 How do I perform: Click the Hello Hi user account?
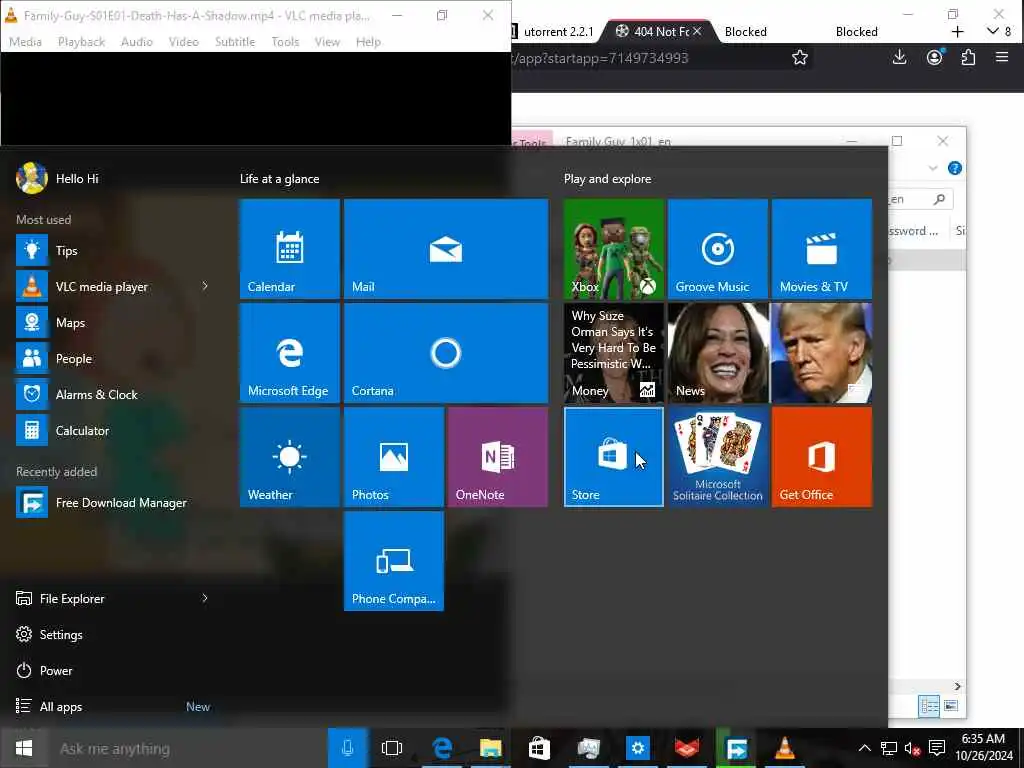57,178
